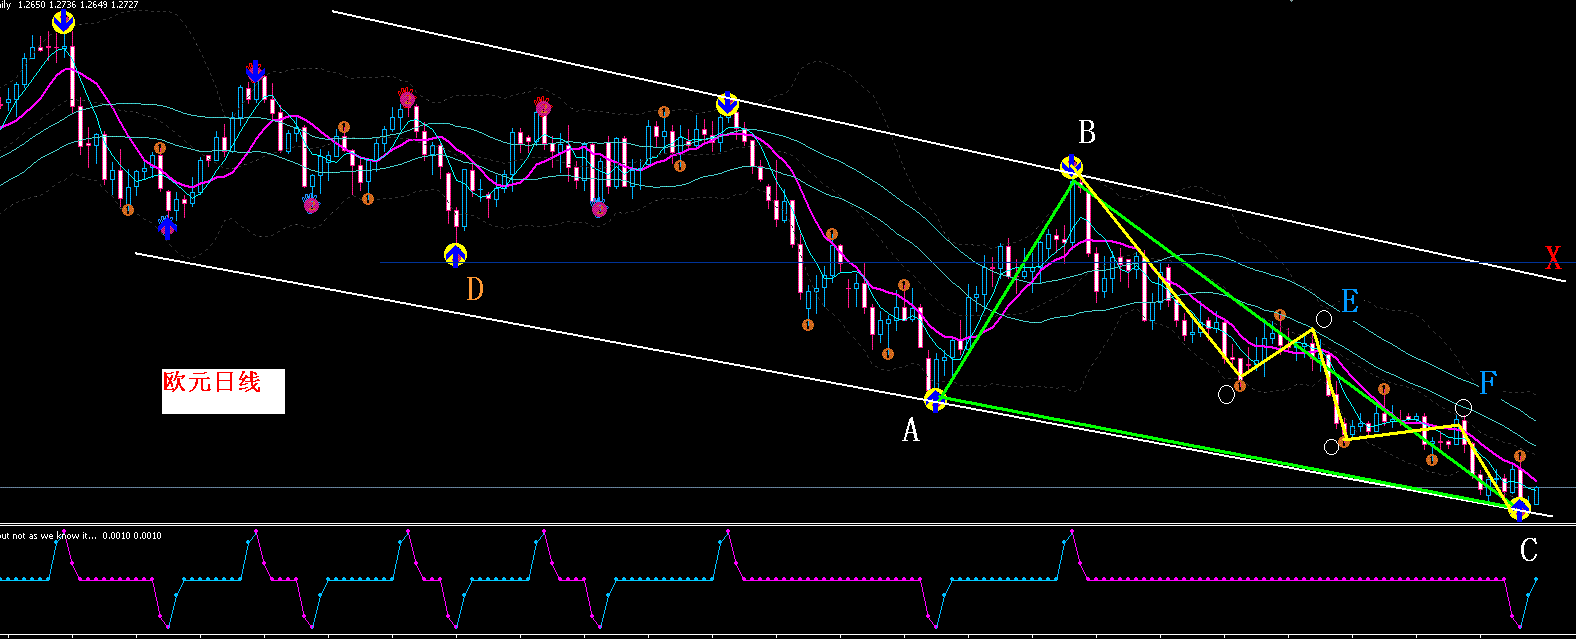Screen dimensions: 1576x639
Task: Click the OHLC price values 1.2650 1.2736 1.2649 1.2727
Action: click(79, 5)
